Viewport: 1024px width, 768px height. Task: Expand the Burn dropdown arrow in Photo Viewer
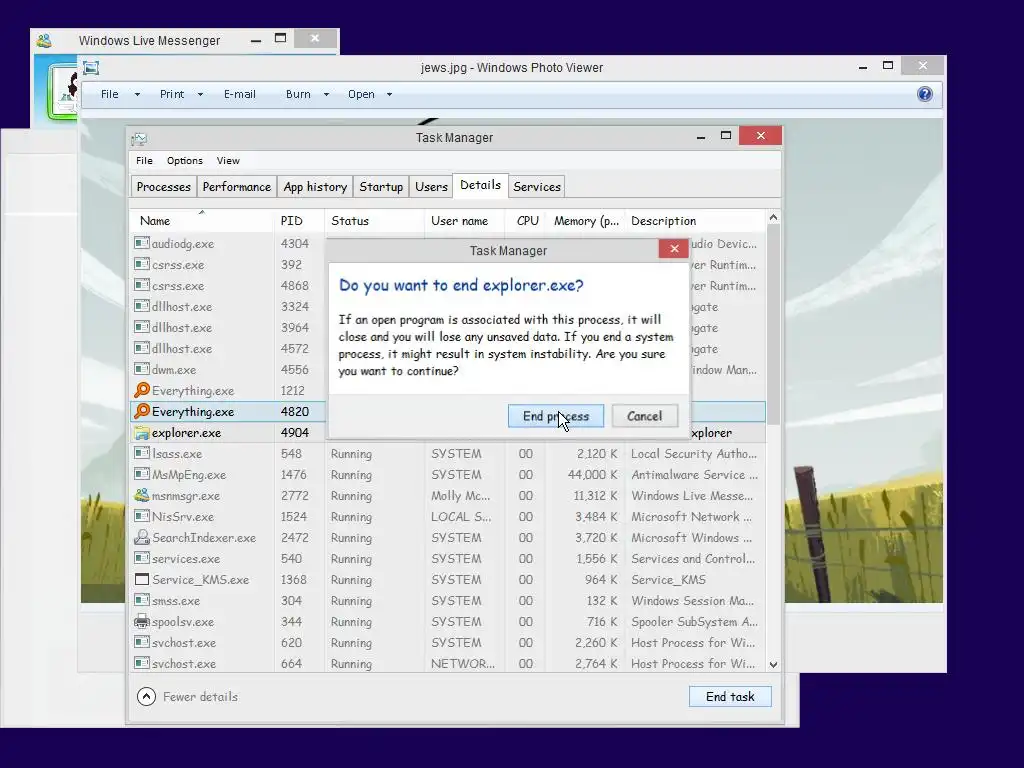(327, 95)
